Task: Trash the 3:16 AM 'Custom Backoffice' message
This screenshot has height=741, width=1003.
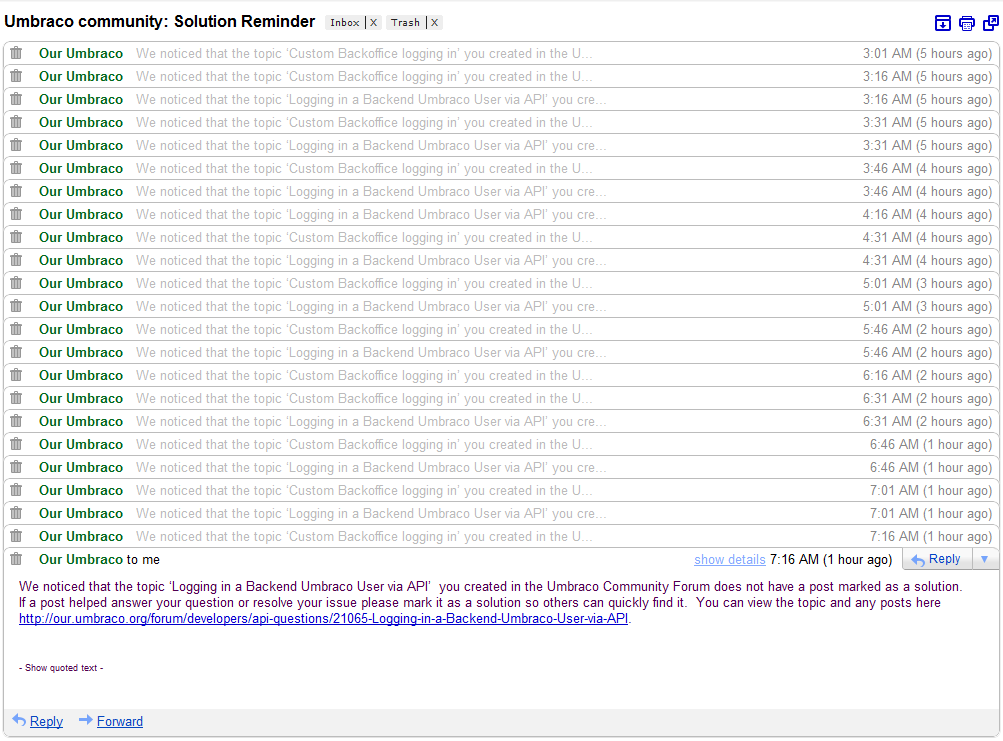Action: [16, 76]
